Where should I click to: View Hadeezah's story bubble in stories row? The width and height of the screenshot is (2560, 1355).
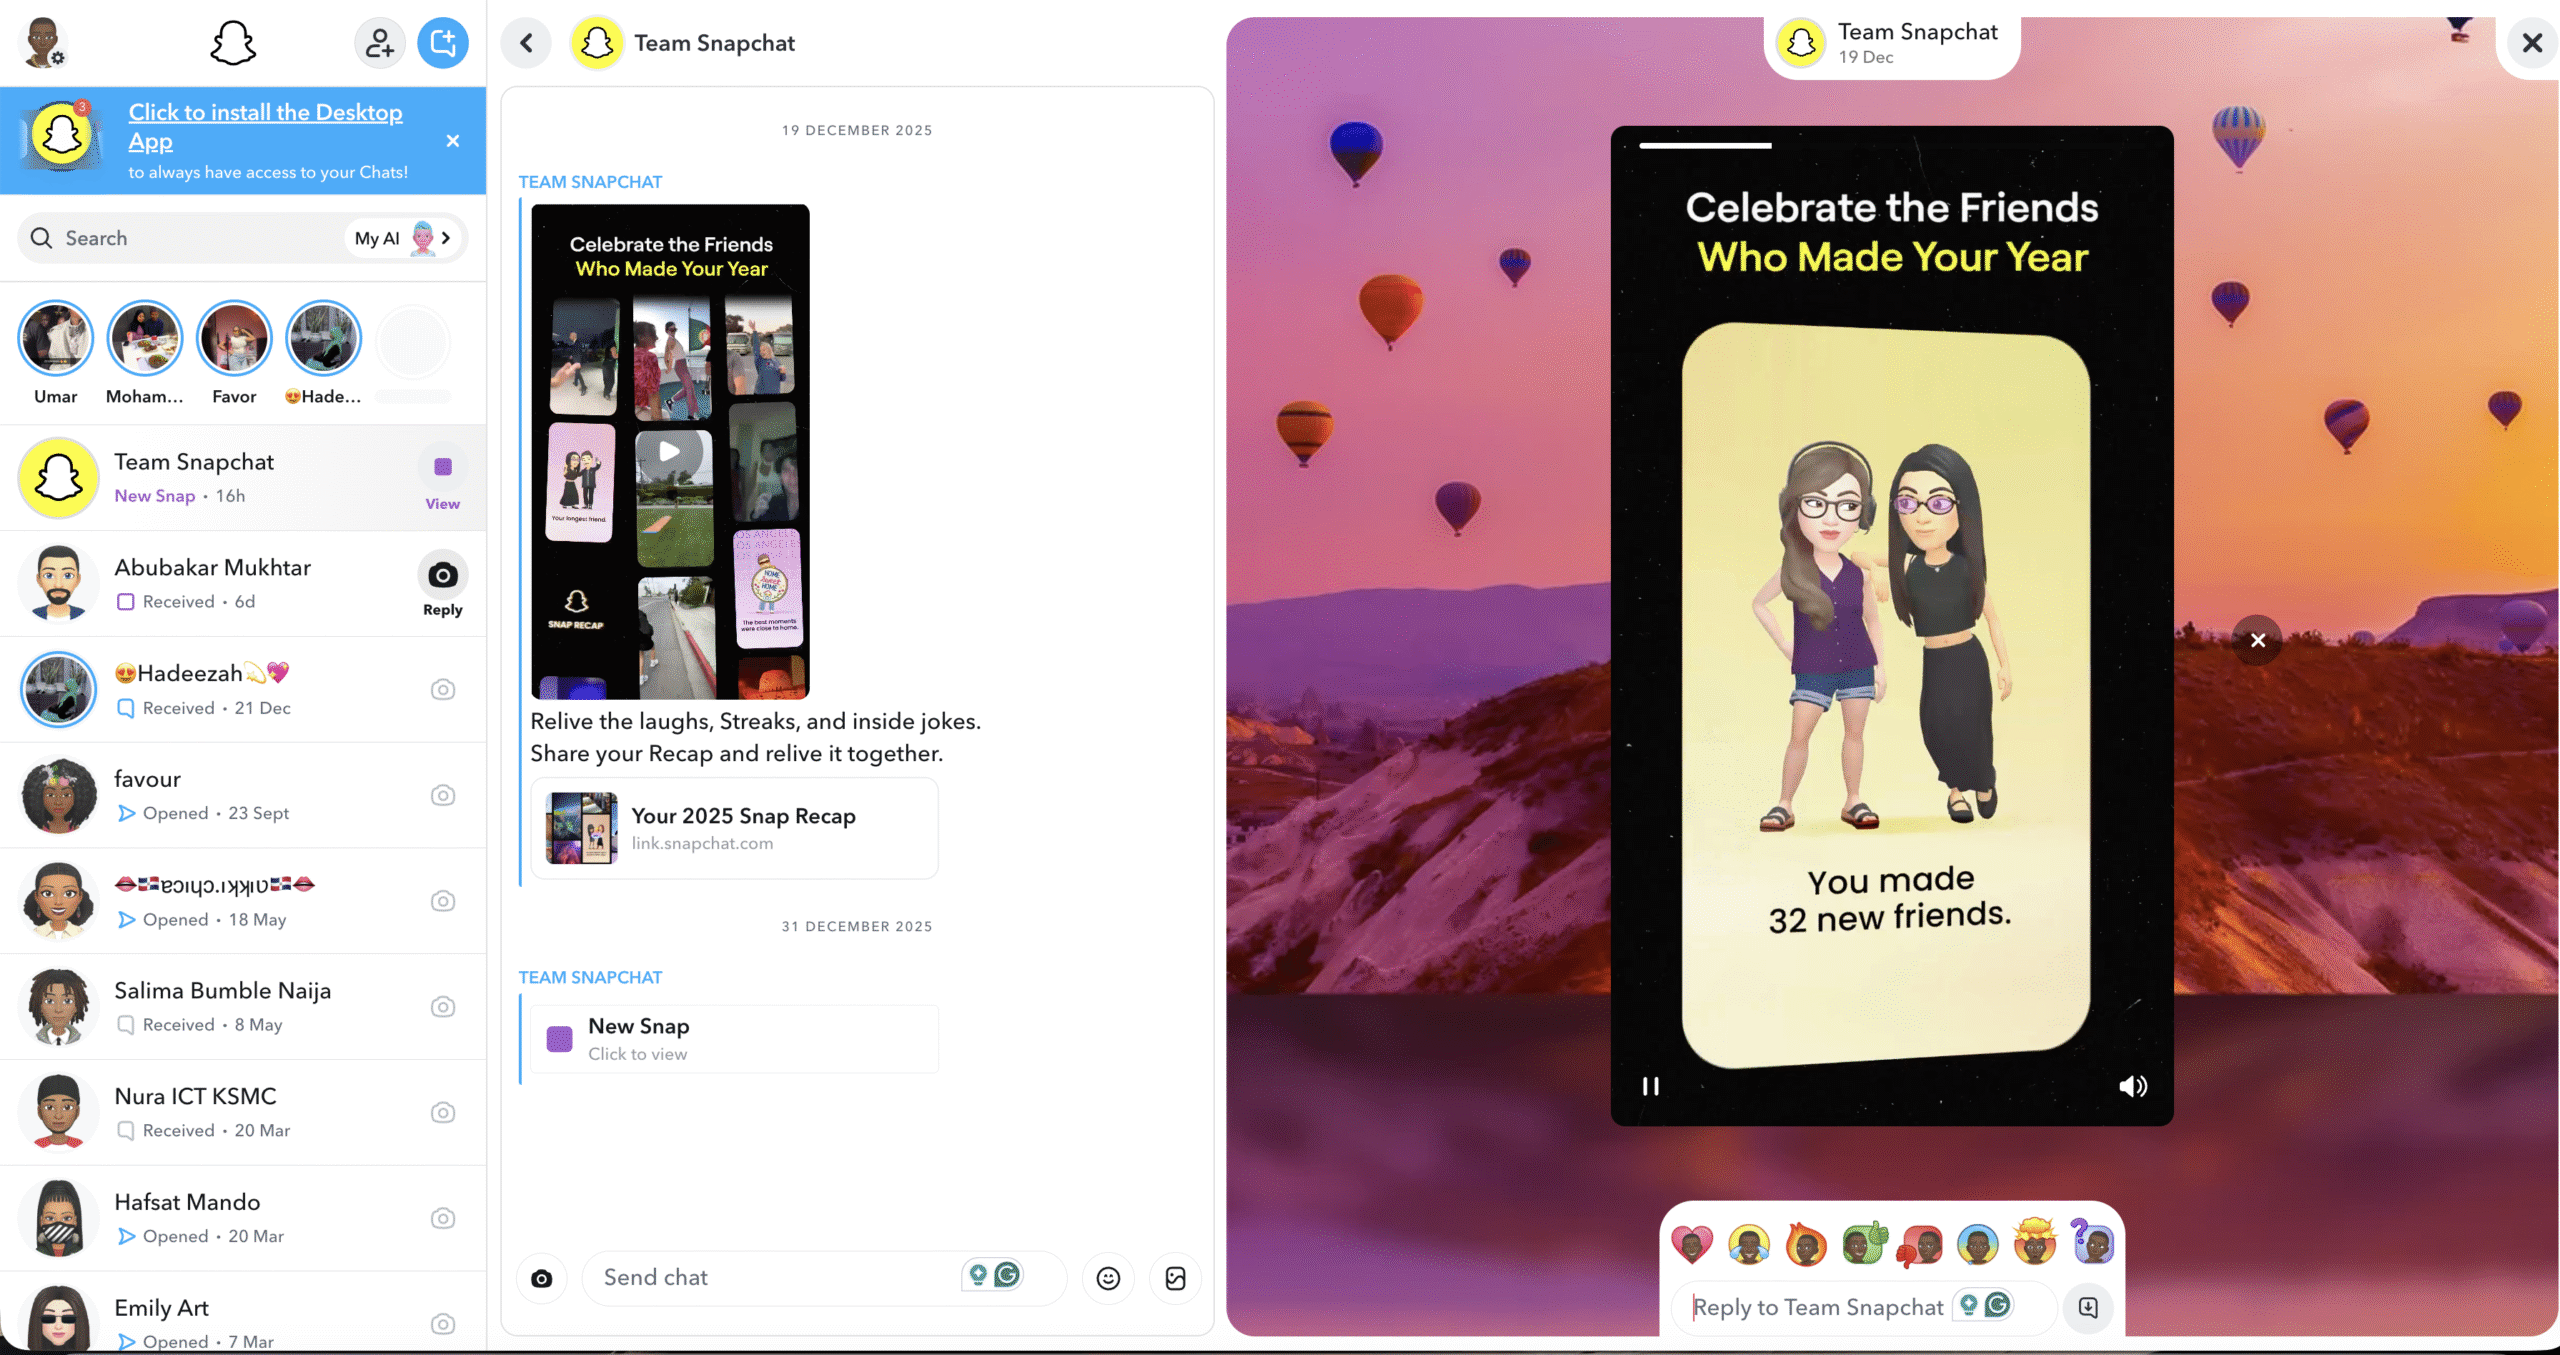pyautogui.click(x=323, y=339)
